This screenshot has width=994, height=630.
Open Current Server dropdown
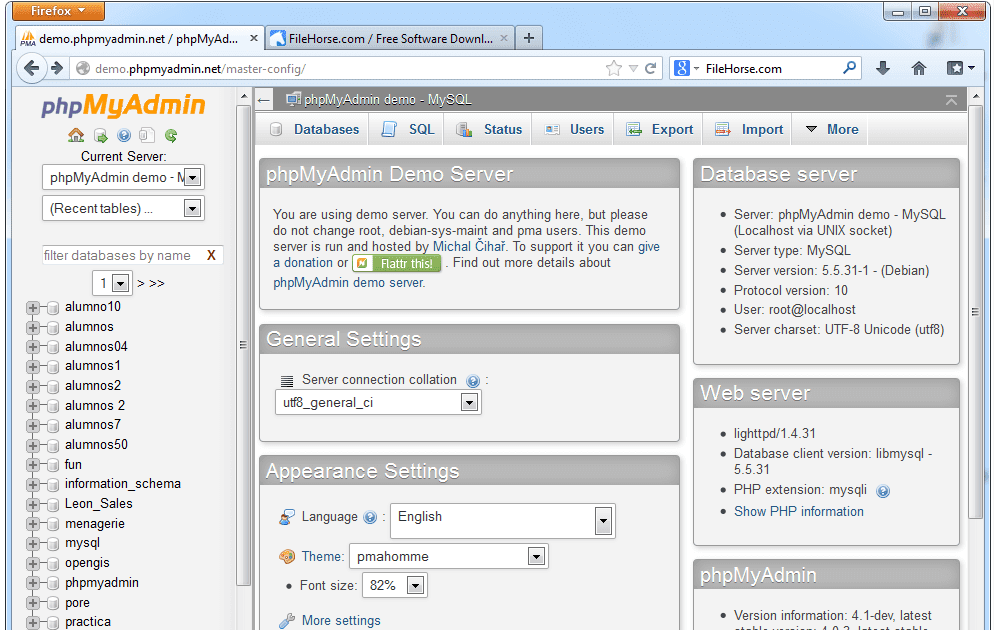(124, 177)
